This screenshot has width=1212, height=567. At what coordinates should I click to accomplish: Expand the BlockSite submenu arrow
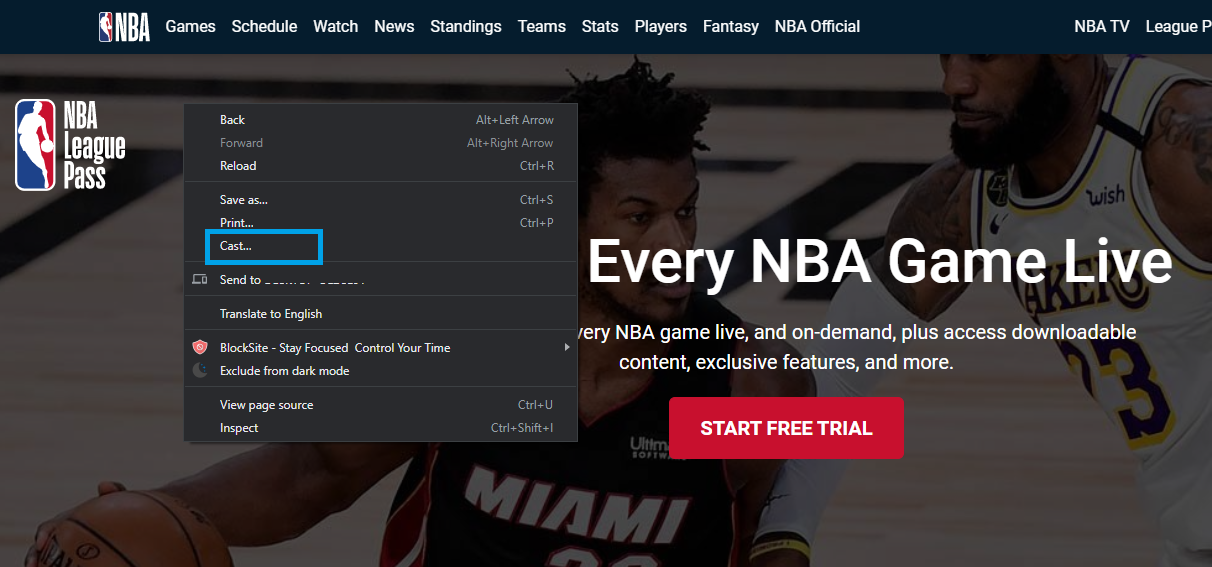pyautogui.click(x=567, y=348)
